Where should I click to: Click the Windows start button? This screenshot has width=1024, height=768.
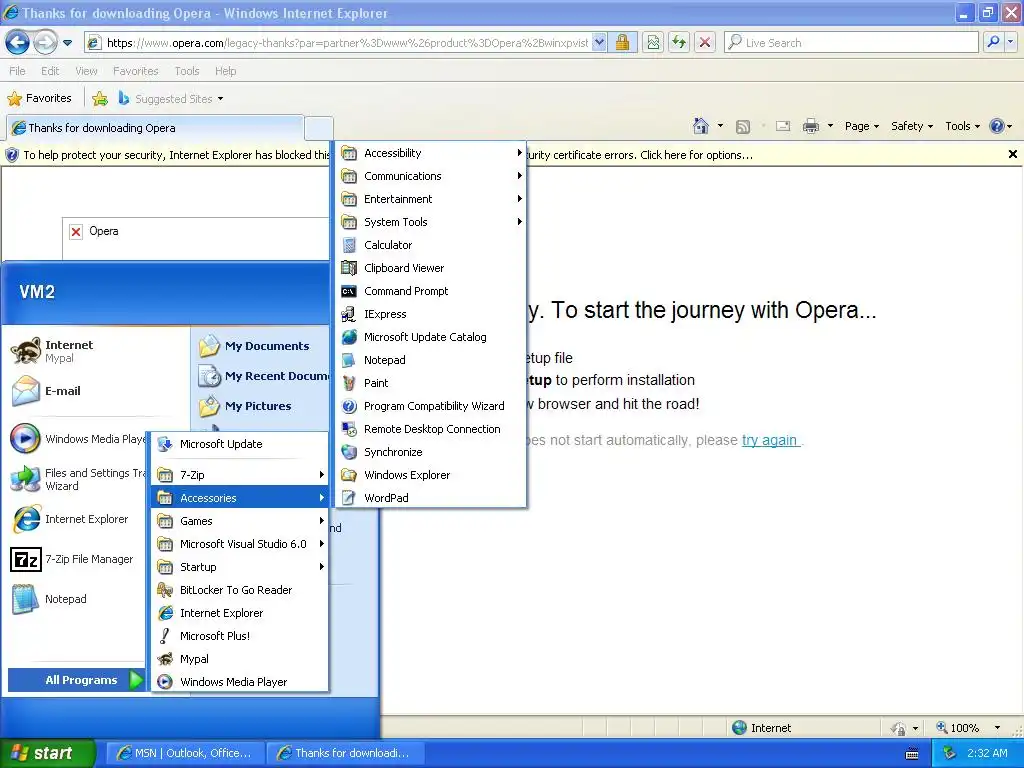tap(48, 753)
